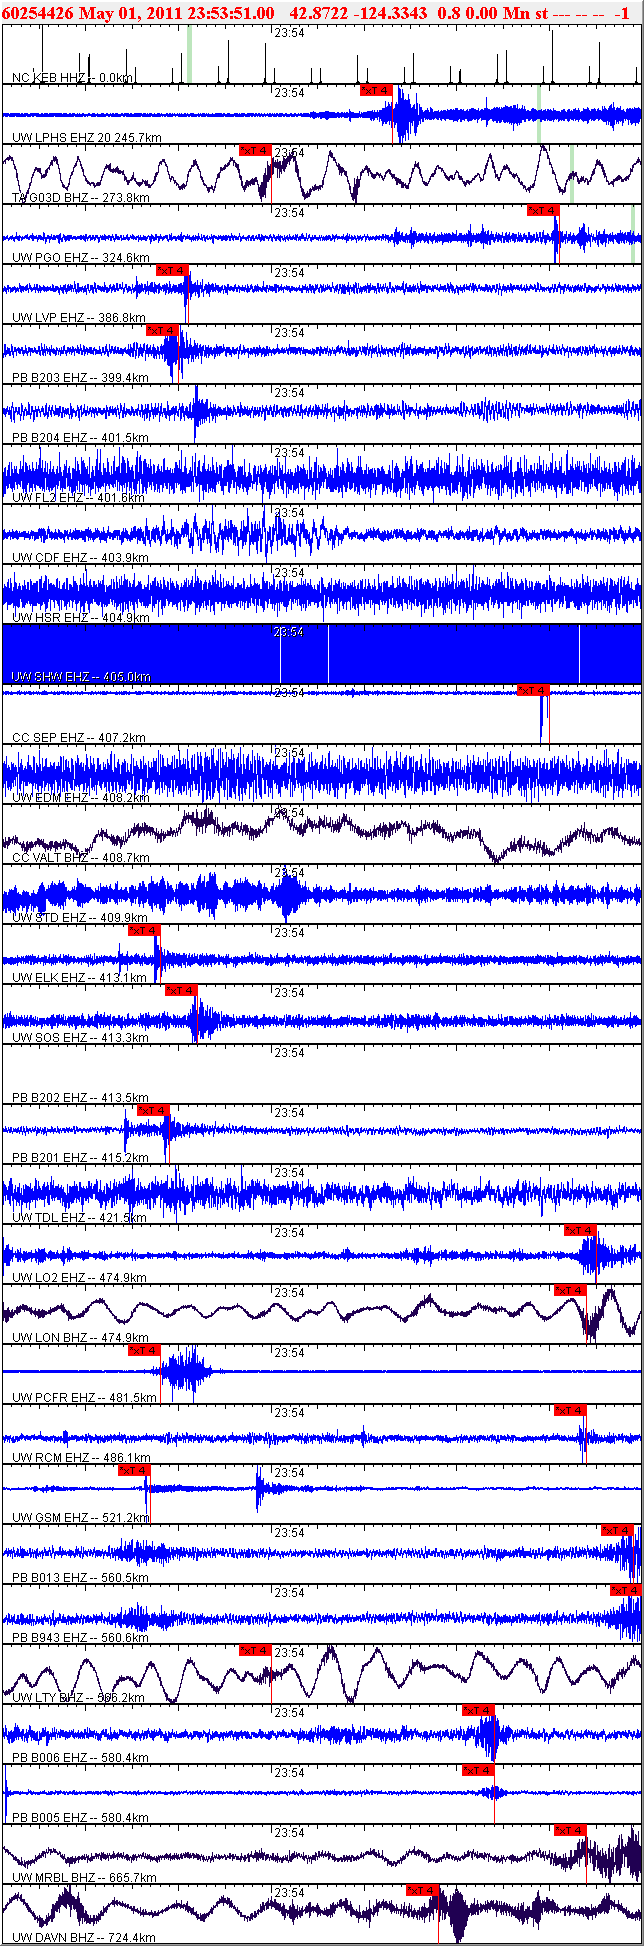Click the event header title text
The height and width of the screenshot is (1946, 644).
pyautogui.click(x=316, y=13)
